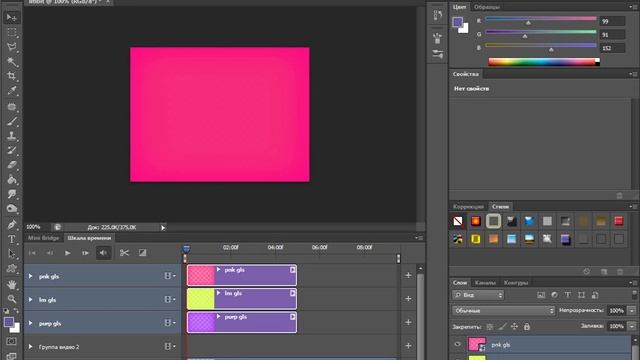This screenshot has height=360, width=640.
Task: Expand the purp gls timeline track
Action: pos(30,323)
